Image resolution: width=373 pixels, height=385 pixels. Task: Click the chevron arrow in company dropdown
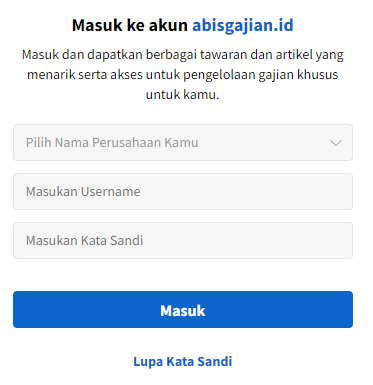(x=336, y=143)
